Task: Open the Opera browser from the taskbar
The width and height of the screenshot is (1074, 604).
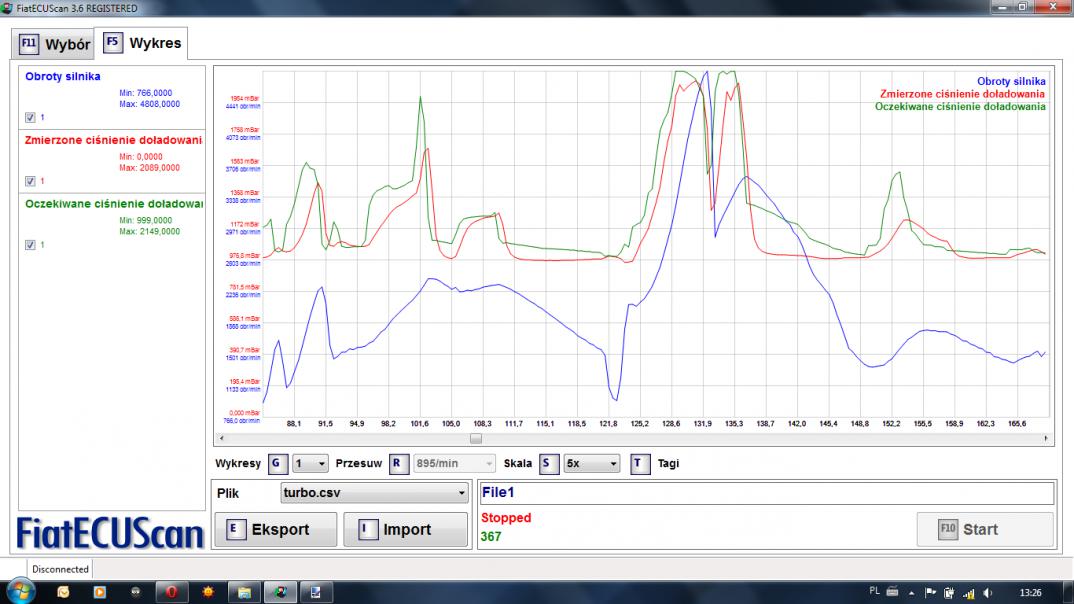Action: [171, 592]
